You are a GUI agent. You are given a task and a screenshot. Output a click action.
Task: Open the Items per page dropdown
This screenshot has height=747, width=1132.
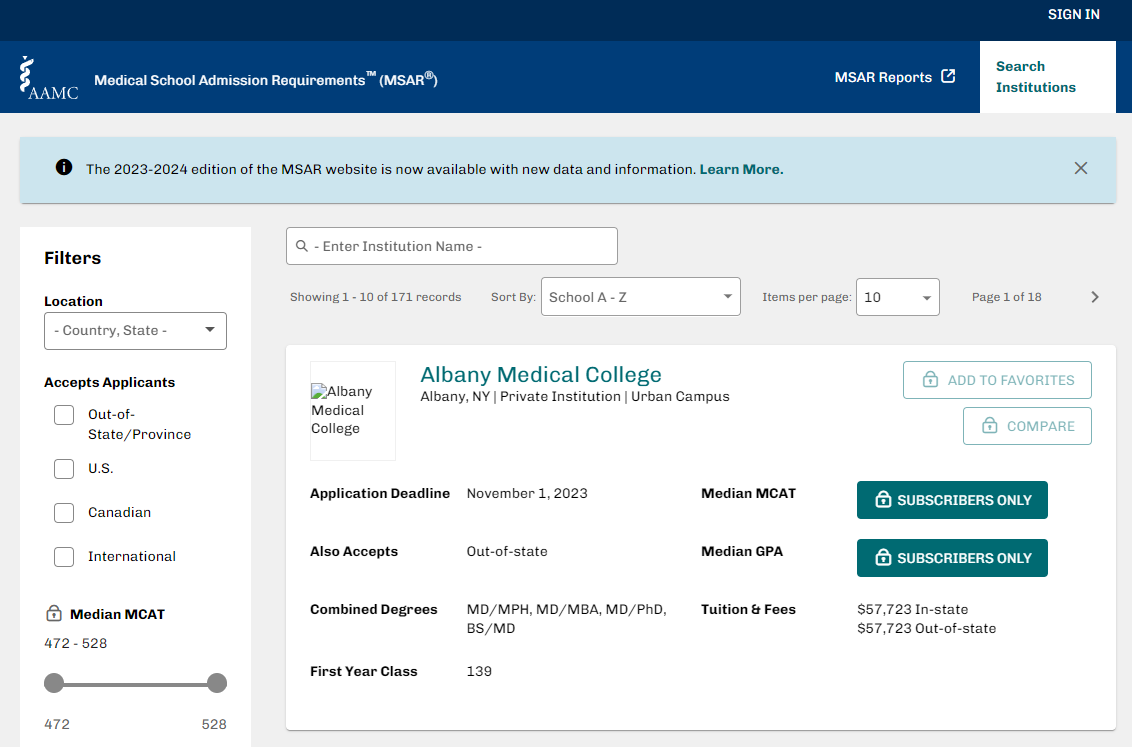click(897, 297)
